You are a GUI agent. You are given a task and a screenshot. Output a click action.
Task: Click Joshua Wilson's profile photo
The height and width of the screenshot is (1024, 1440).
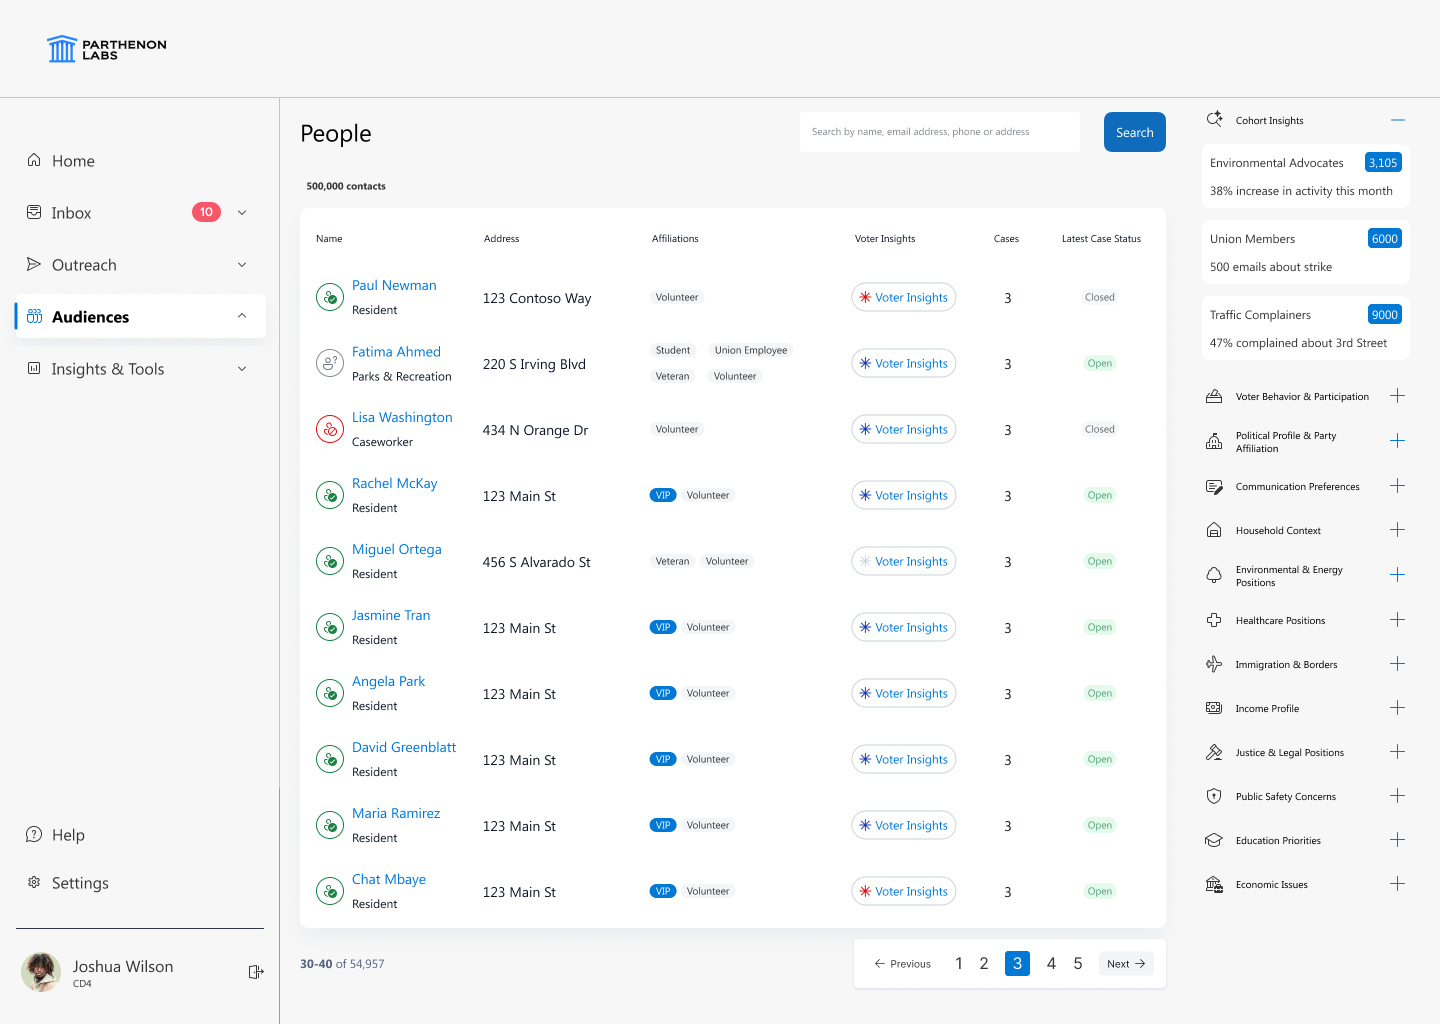[x=41, y=972]
